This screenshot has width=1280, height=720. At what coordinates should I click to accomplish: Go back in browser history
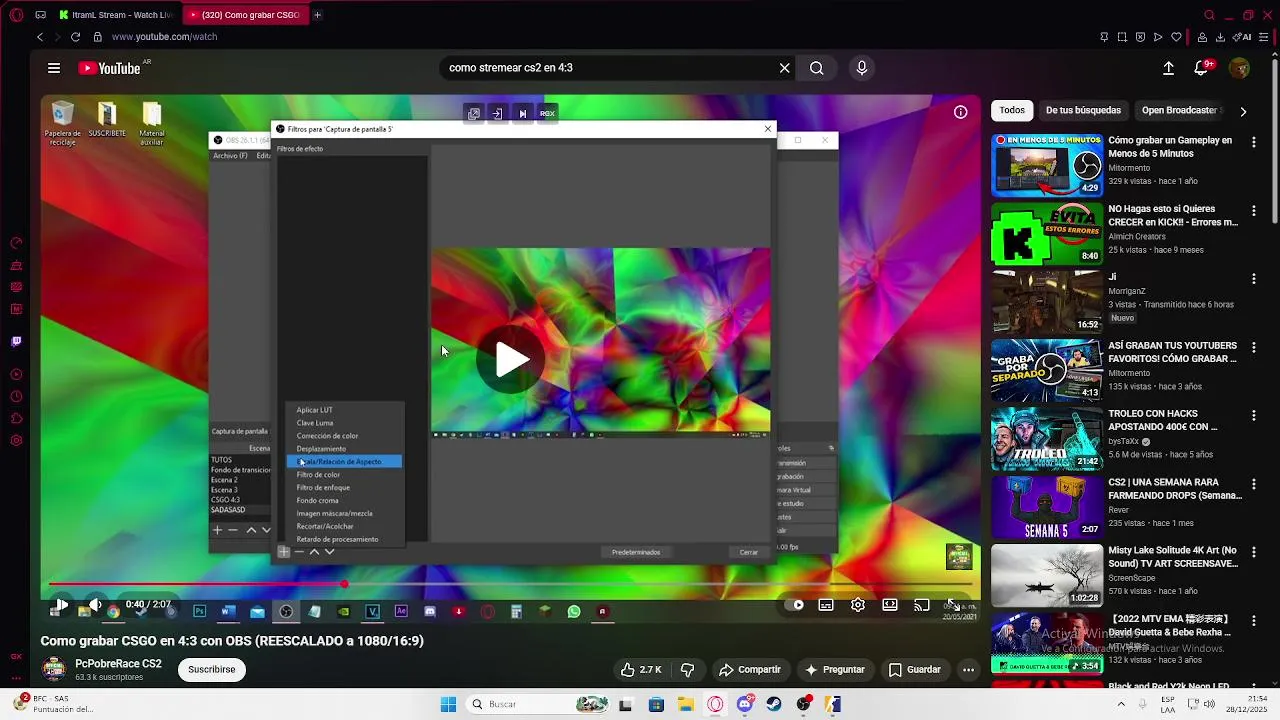coord(40,37)
